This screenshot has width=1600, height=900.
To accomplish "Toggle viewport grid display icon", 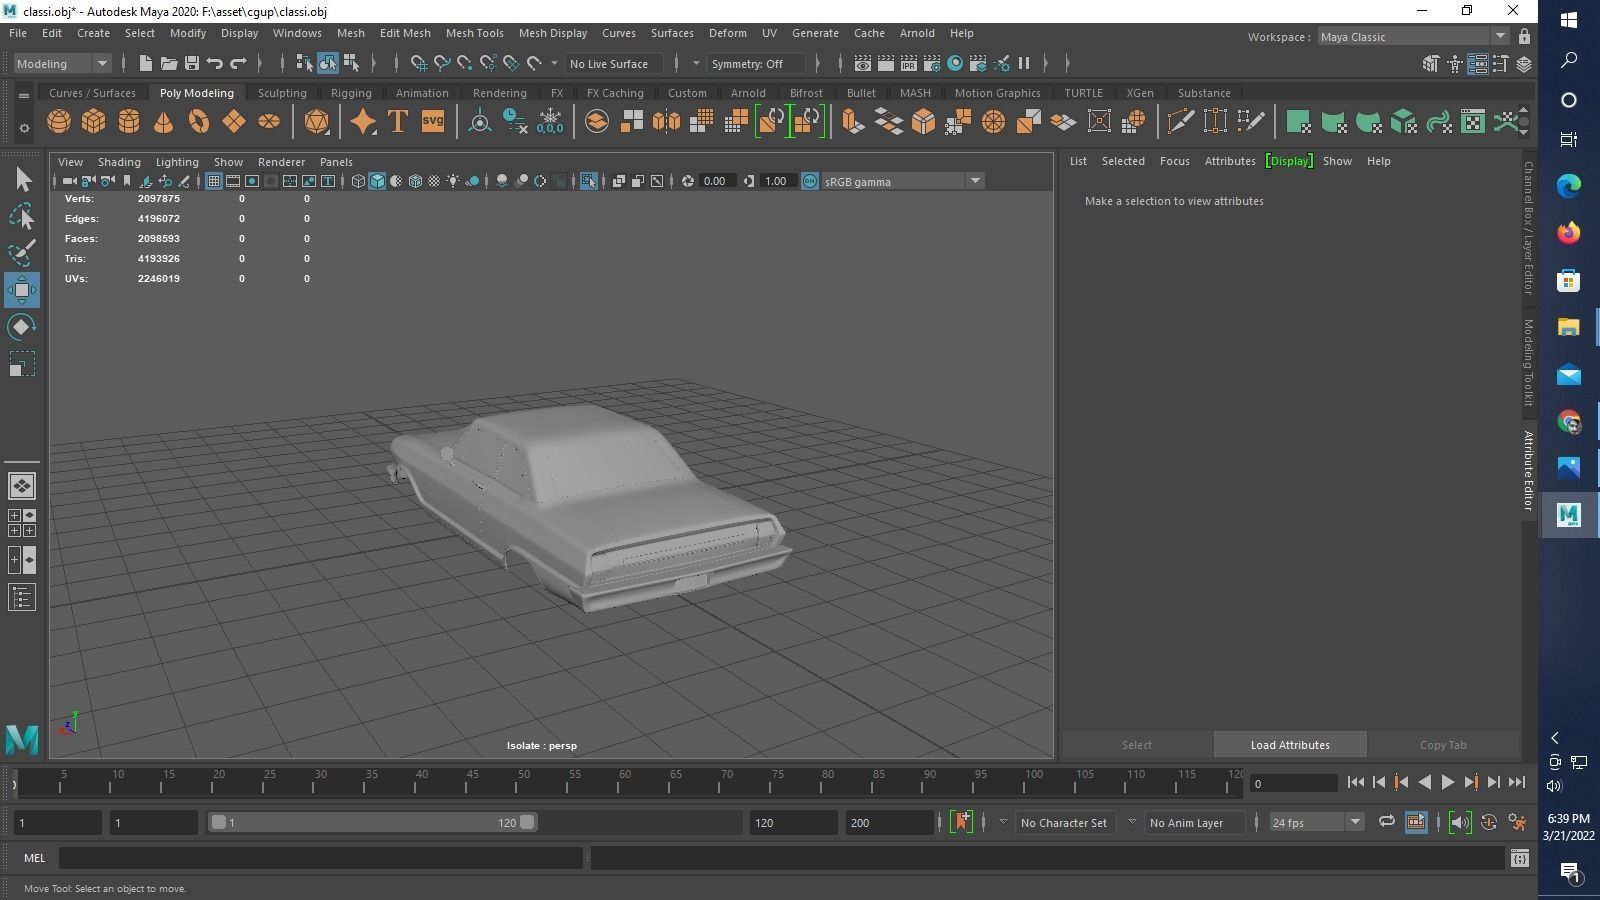I will tap(214, 181).
